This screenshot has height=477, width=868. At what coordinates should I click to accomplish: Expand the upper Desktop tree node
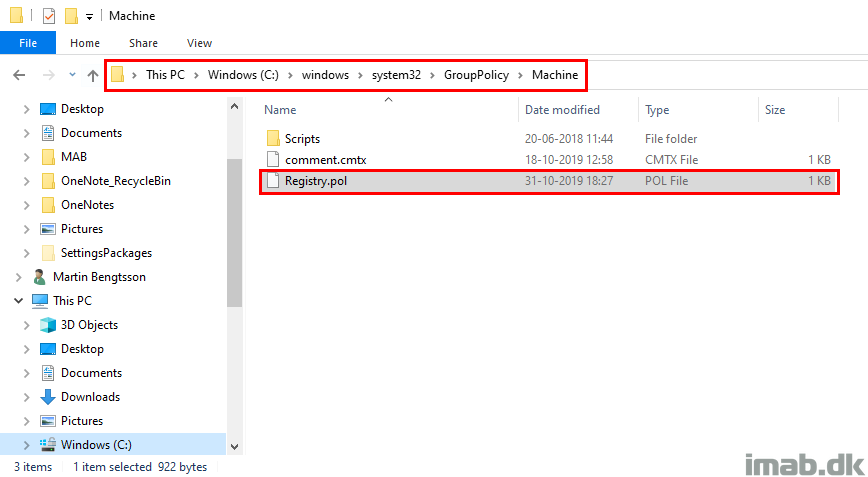tap(27, 110)
